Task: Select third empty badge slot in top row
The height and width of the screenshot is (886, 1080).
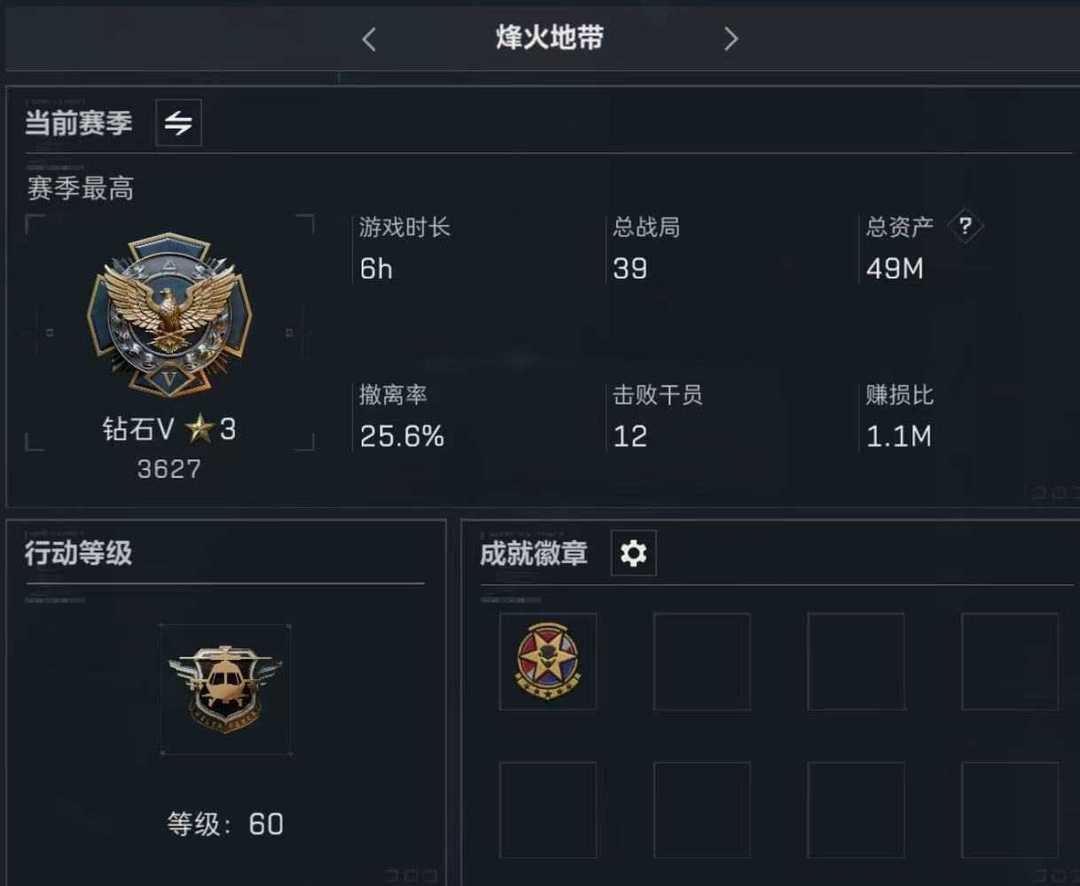Action: (x=856, y=661)
